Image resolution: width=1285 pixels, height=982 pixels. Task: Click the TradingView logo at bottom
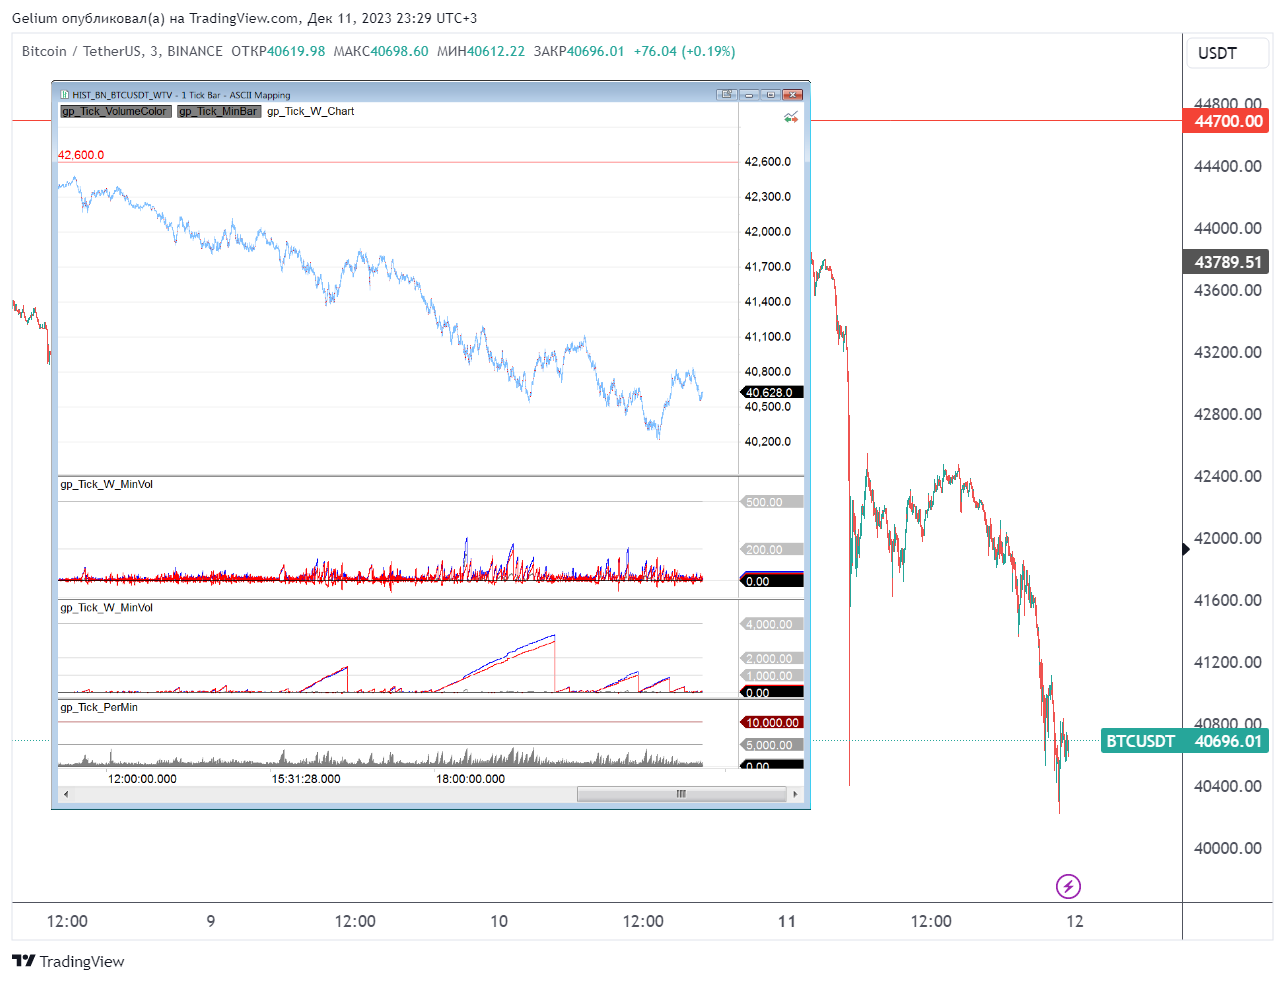pos(68,961)
